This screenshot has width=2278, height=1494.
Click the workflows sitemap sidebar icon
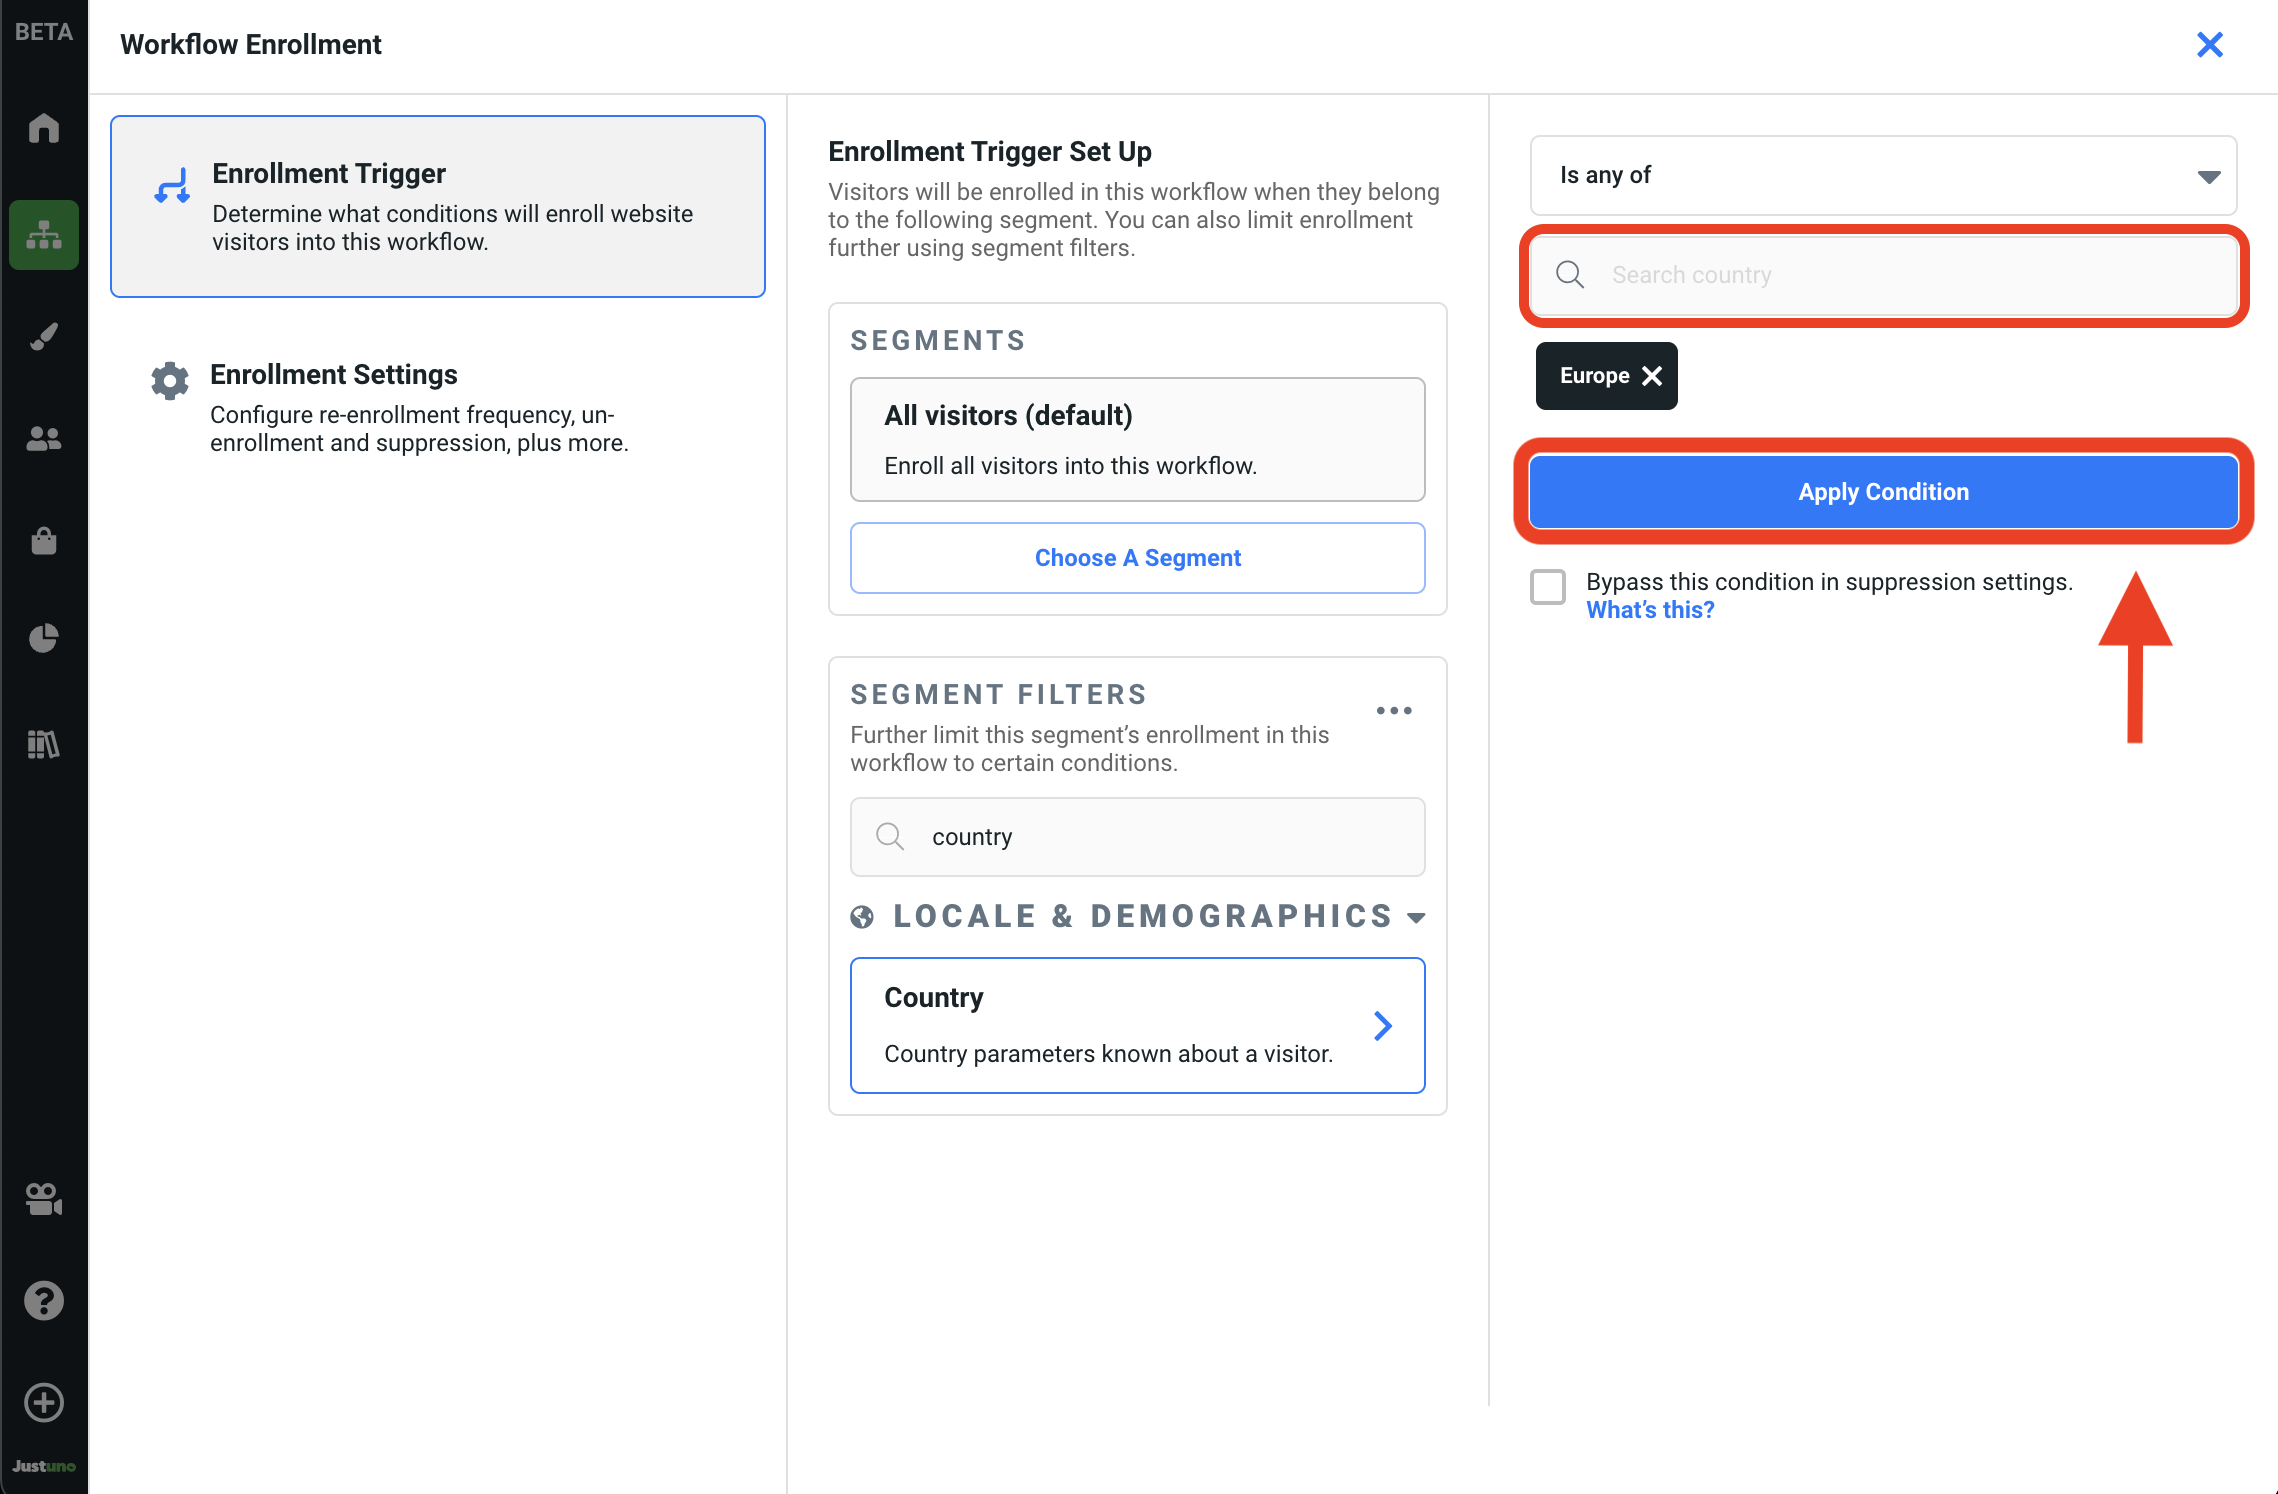tap(44, 235)
